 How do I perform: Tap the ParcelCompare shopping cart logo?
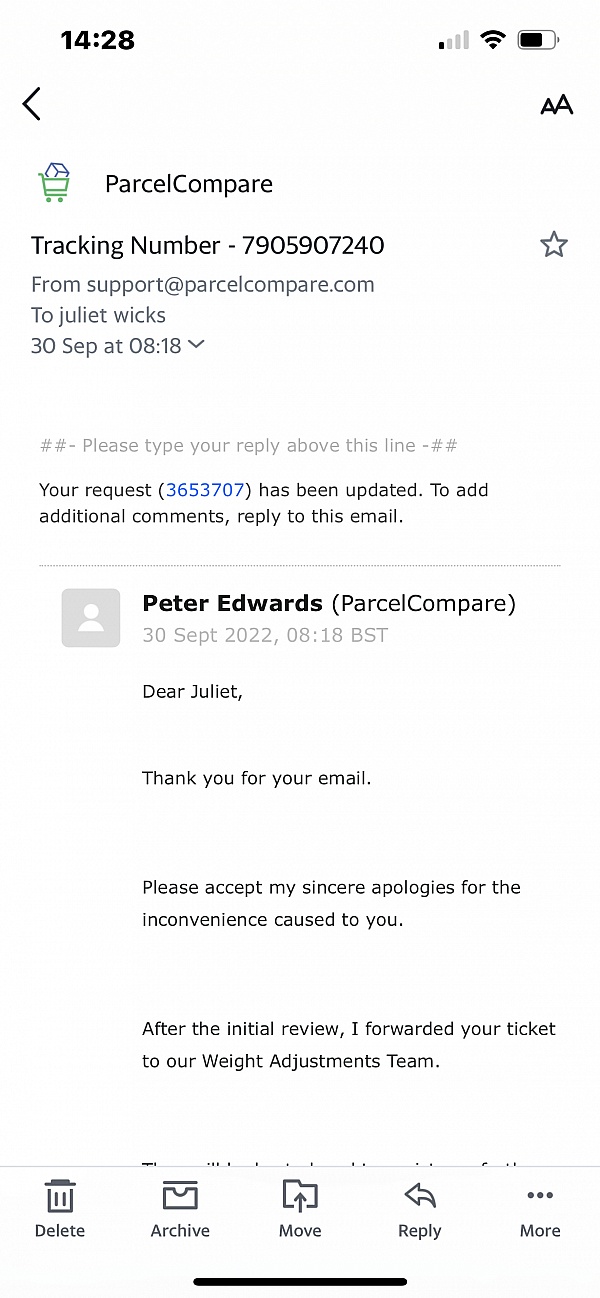click(55, 182)
